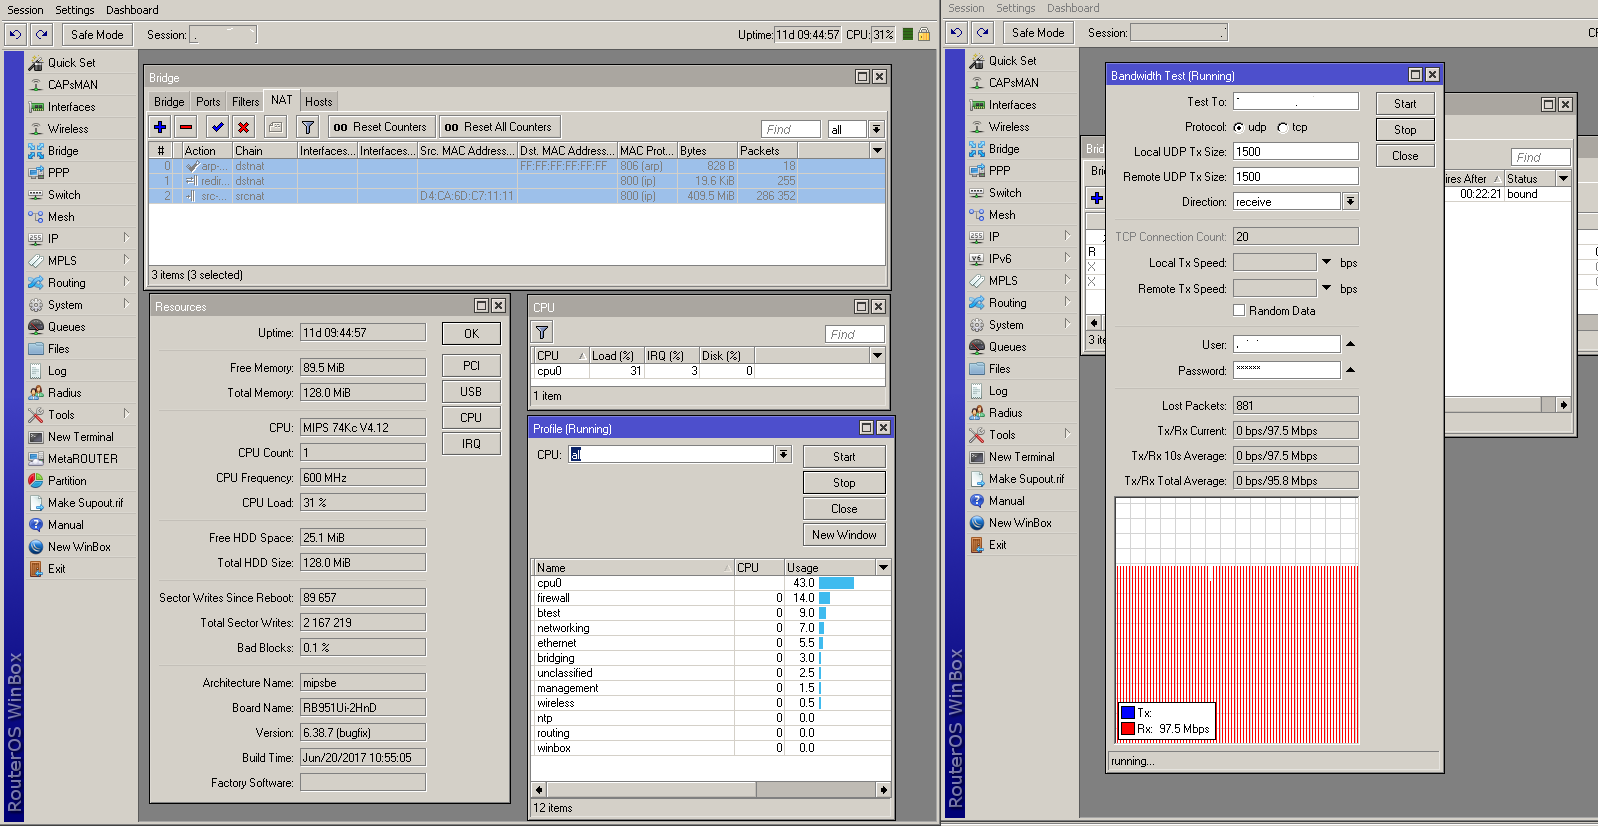Click the blue checkmark enable rule icon
Image resolution: width=1600 pixels, height=826 pixels.
pyautogui.click(x=217, y=127)
